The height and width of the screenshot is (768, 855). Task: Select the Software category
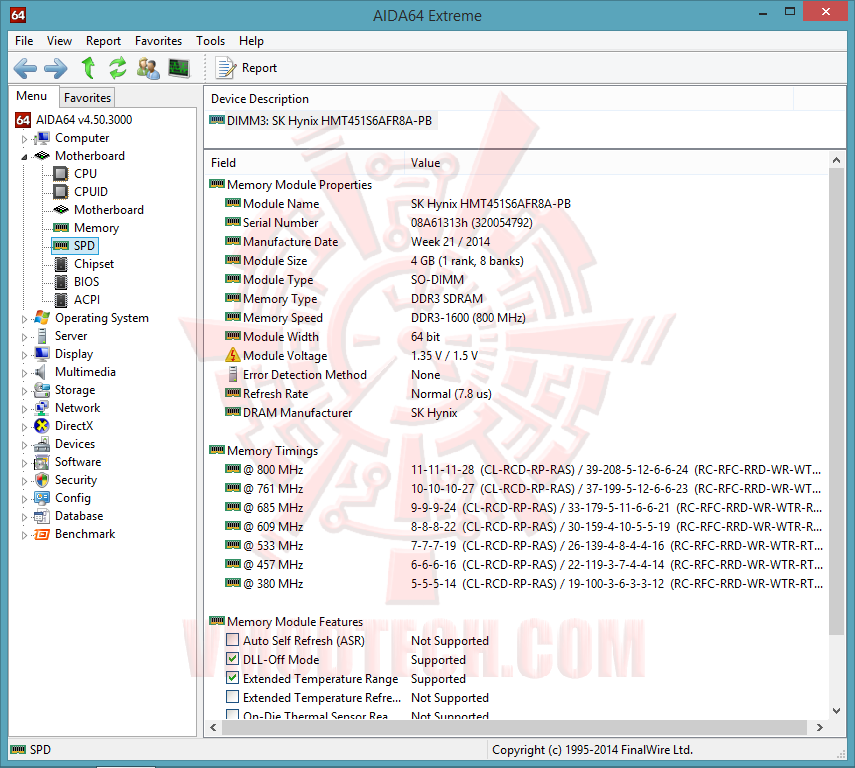78,461
